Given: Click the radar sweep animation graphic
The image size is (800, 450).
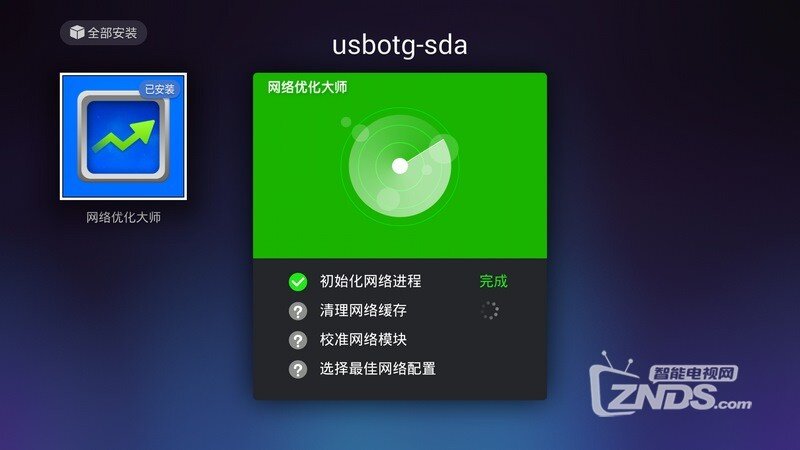Looking at the screenshot, I should (400, 166).
